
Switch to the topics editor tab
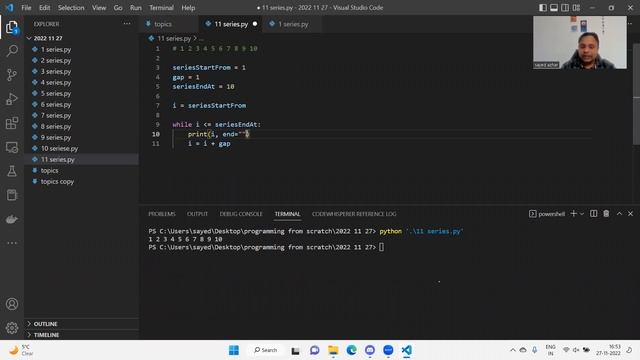[169, 24]
